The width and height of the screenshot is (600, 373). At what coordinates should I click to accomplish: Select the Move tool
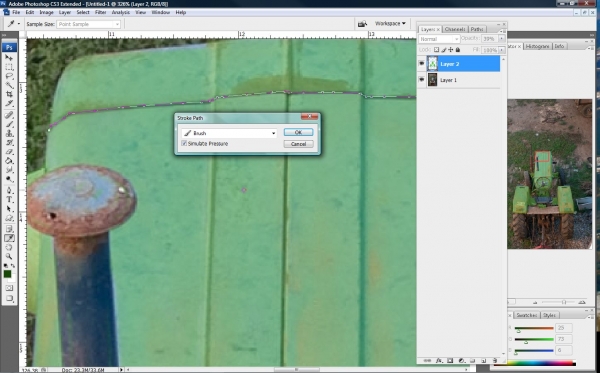tap(9, 58)
